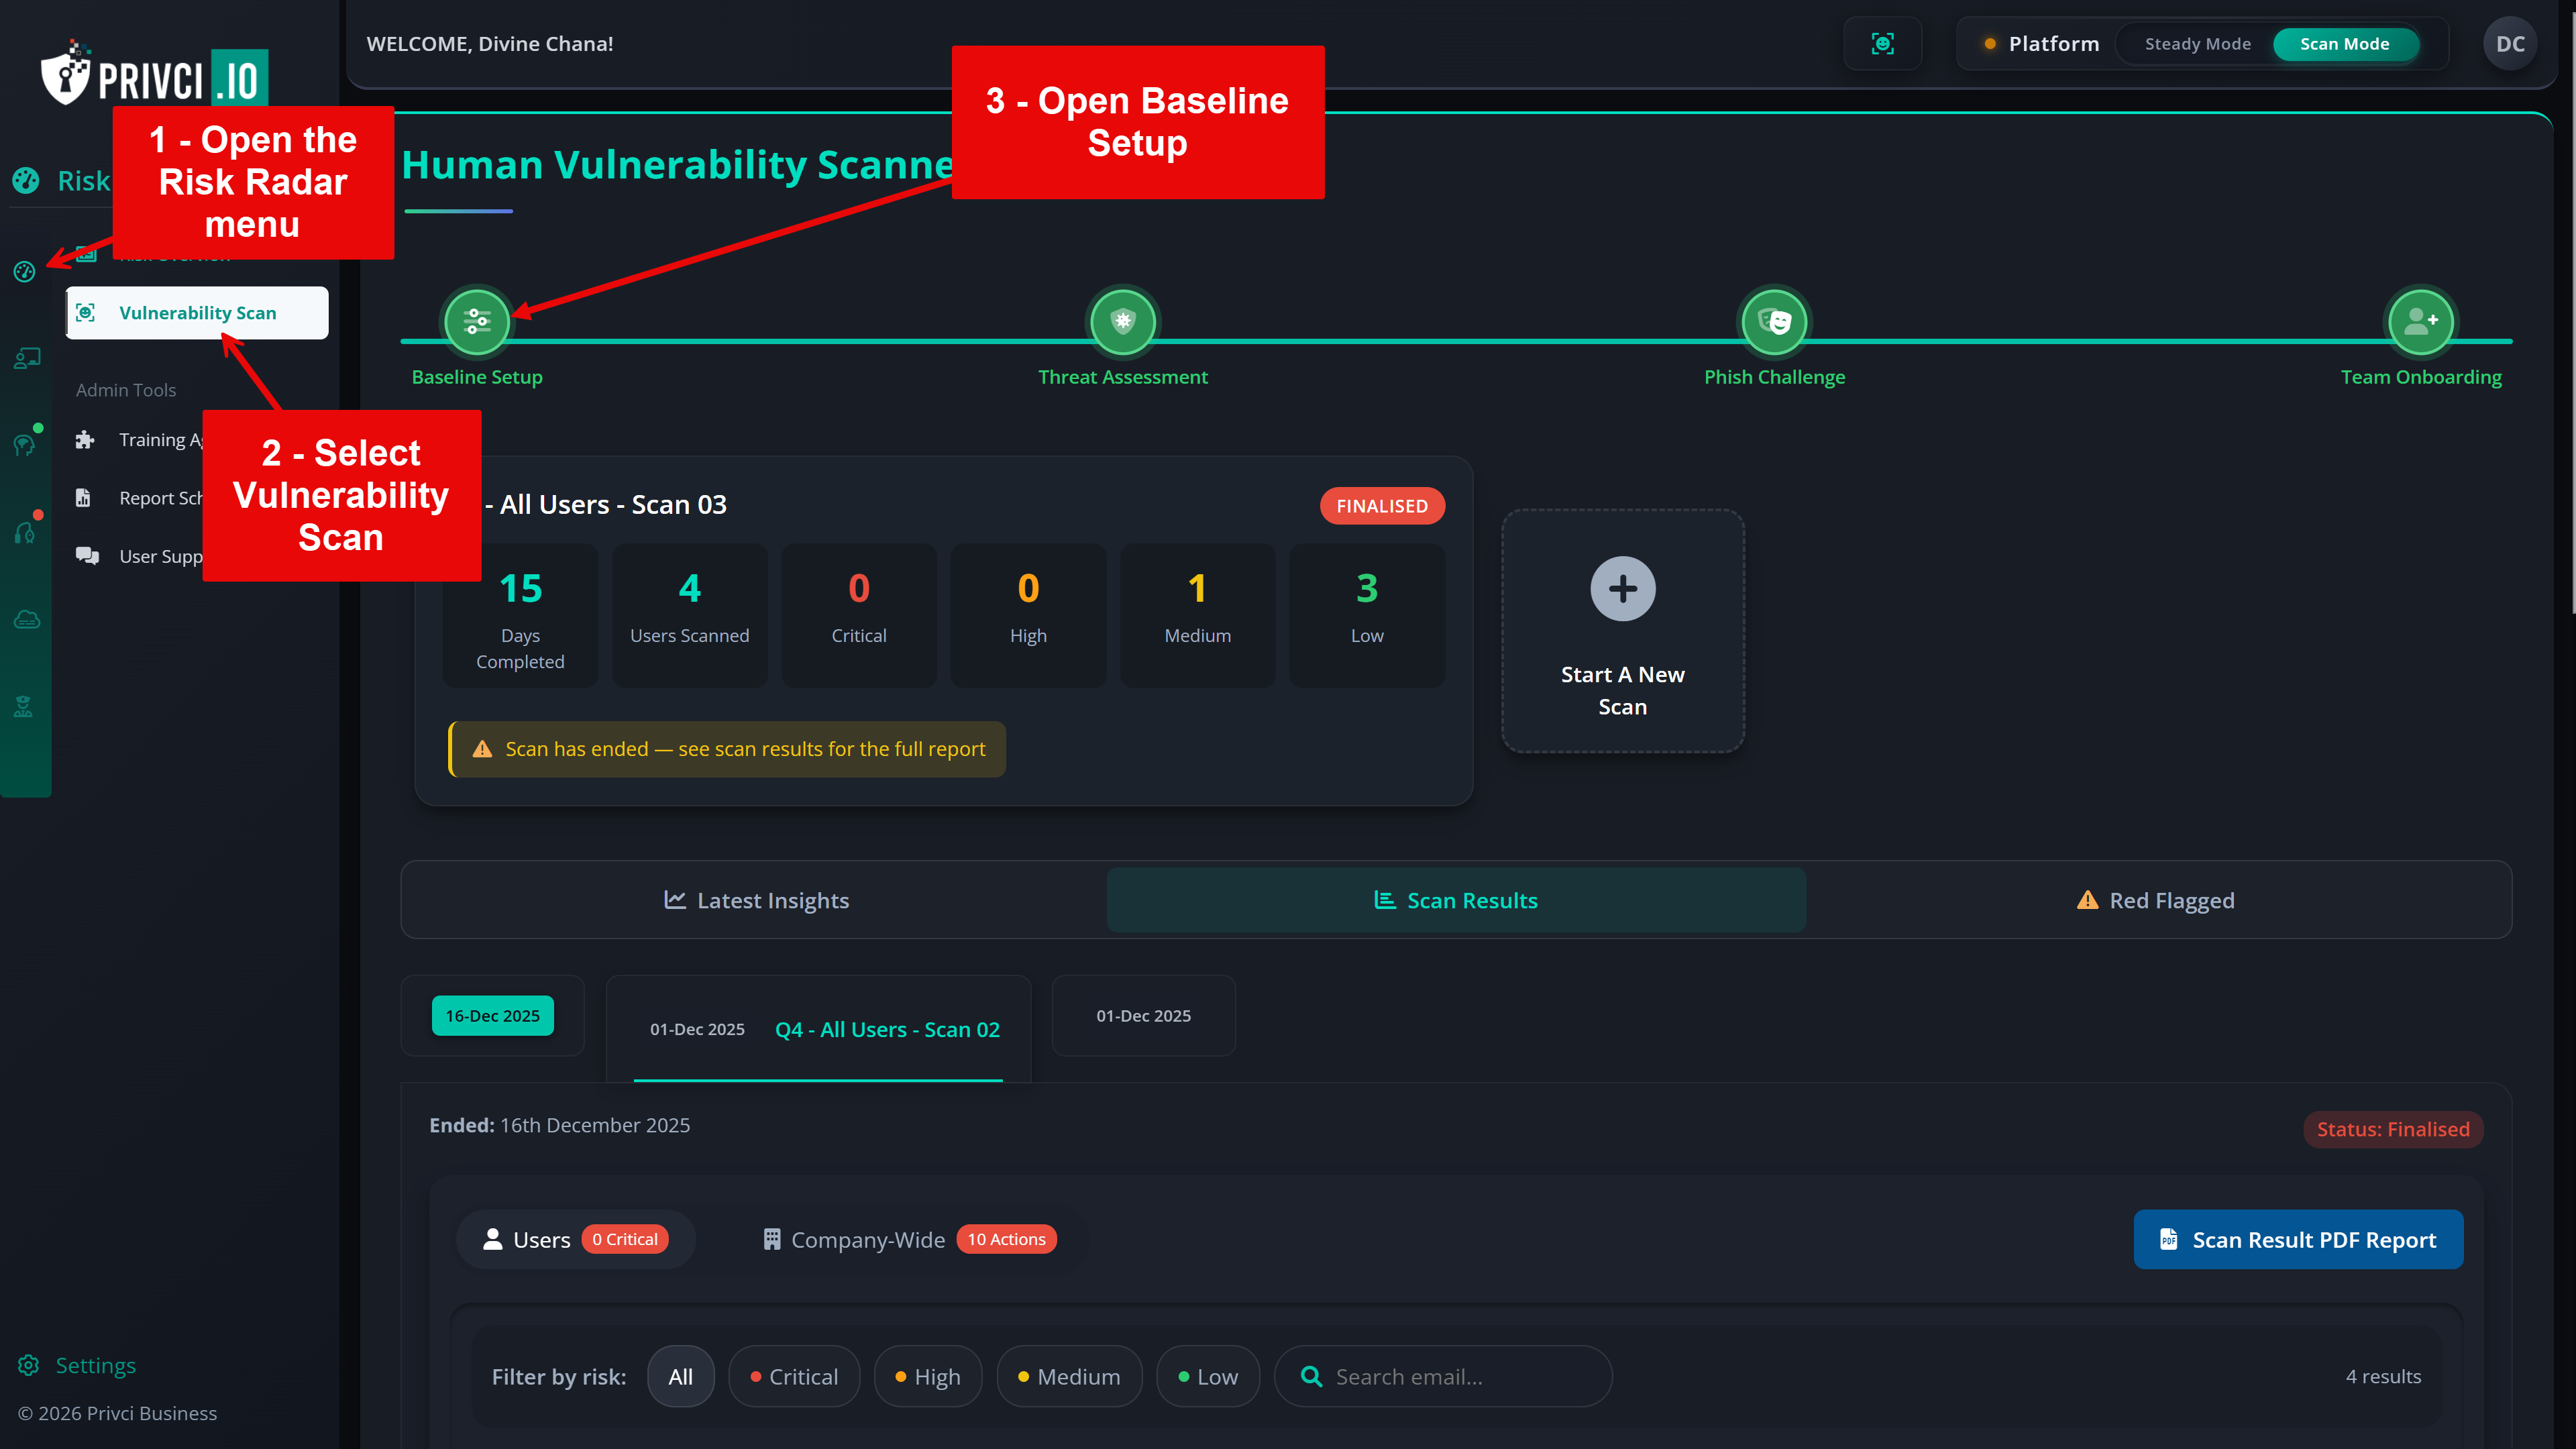Open the face-scan icon in the top bar

(x=1883, y=43)
